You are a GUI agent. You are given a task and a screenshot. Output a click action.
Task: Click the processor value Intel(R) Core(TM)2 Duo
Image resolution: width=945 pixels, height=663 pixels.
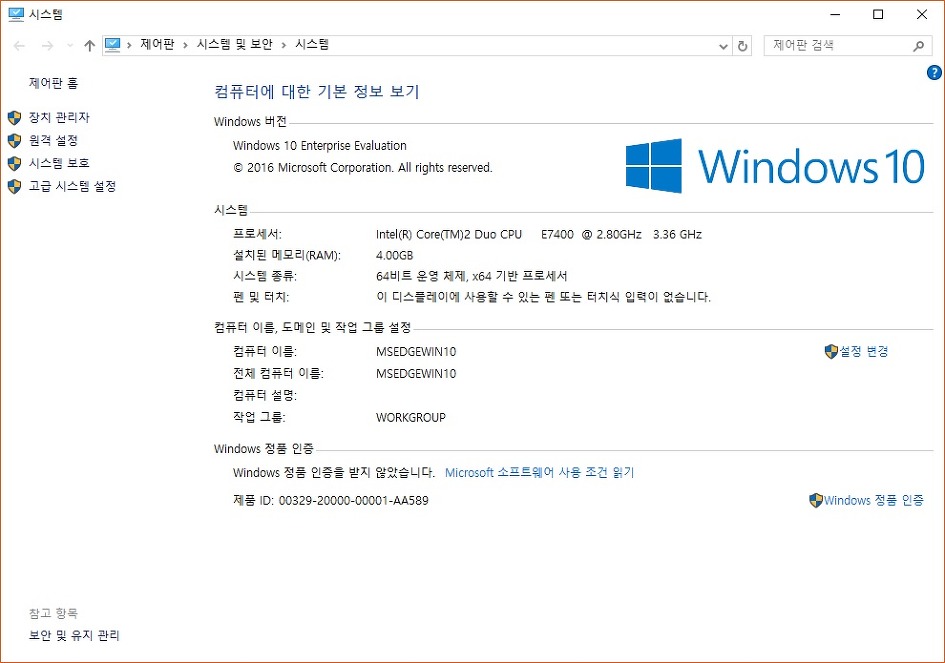click(539, 234)
